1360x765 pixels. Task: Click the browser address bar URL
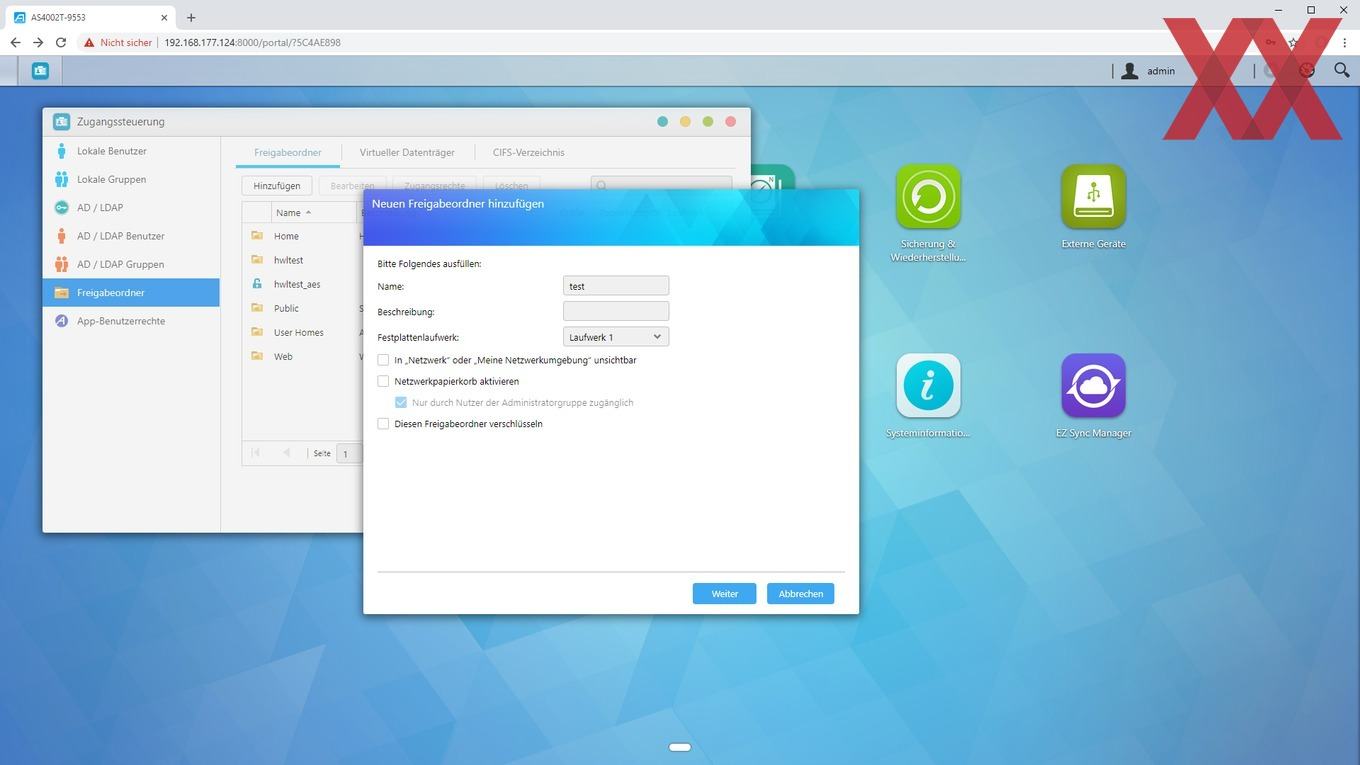[x=252, y=43]
